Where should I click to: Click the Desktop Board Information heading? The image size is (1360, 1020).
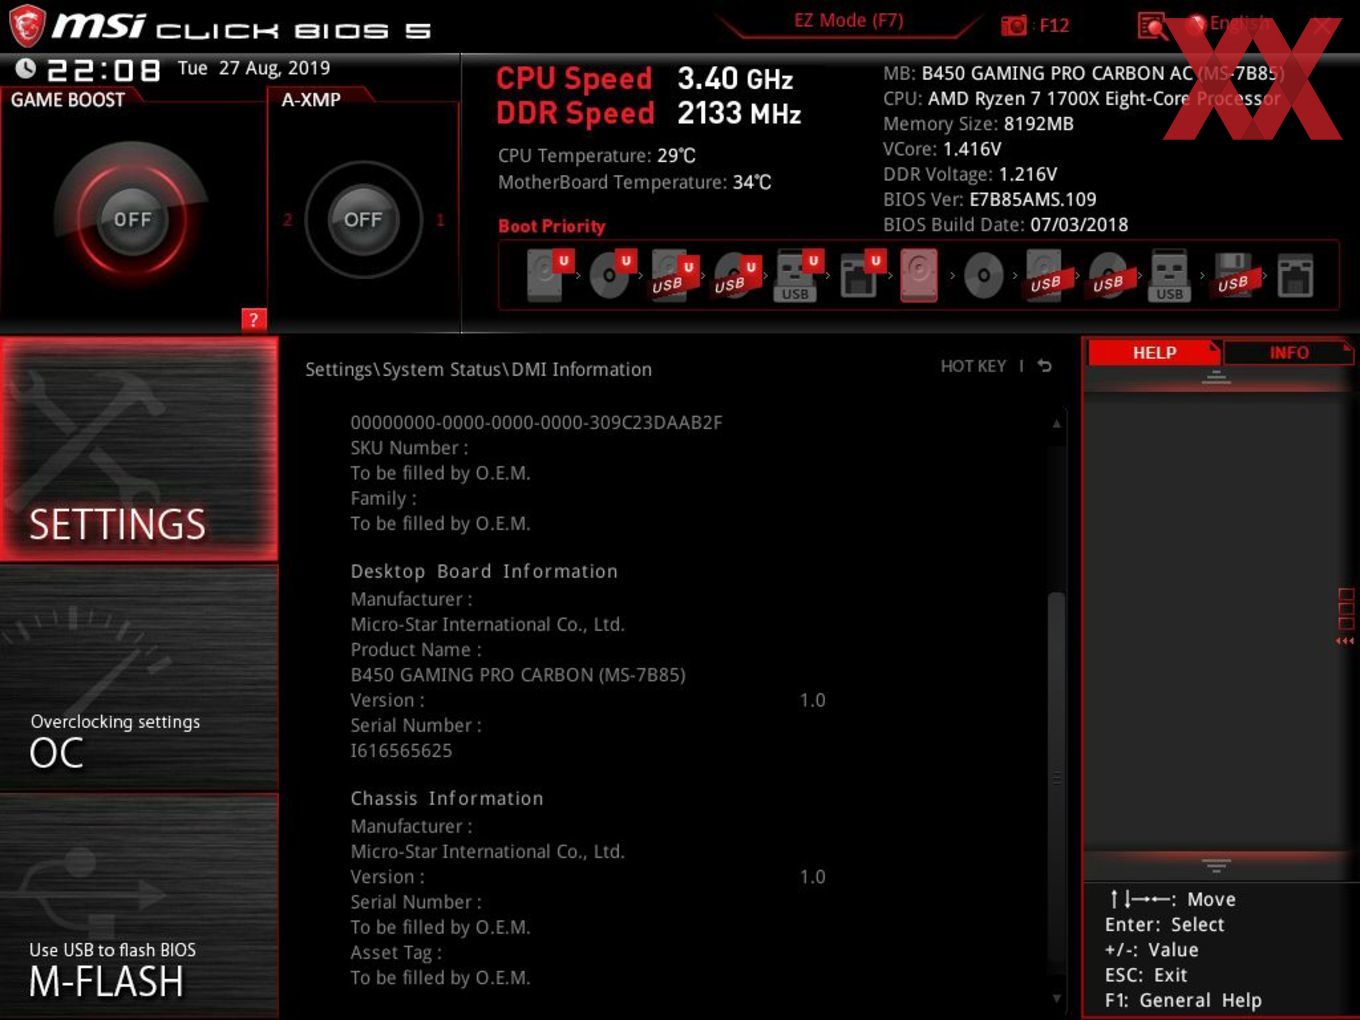tap(484, 571)
